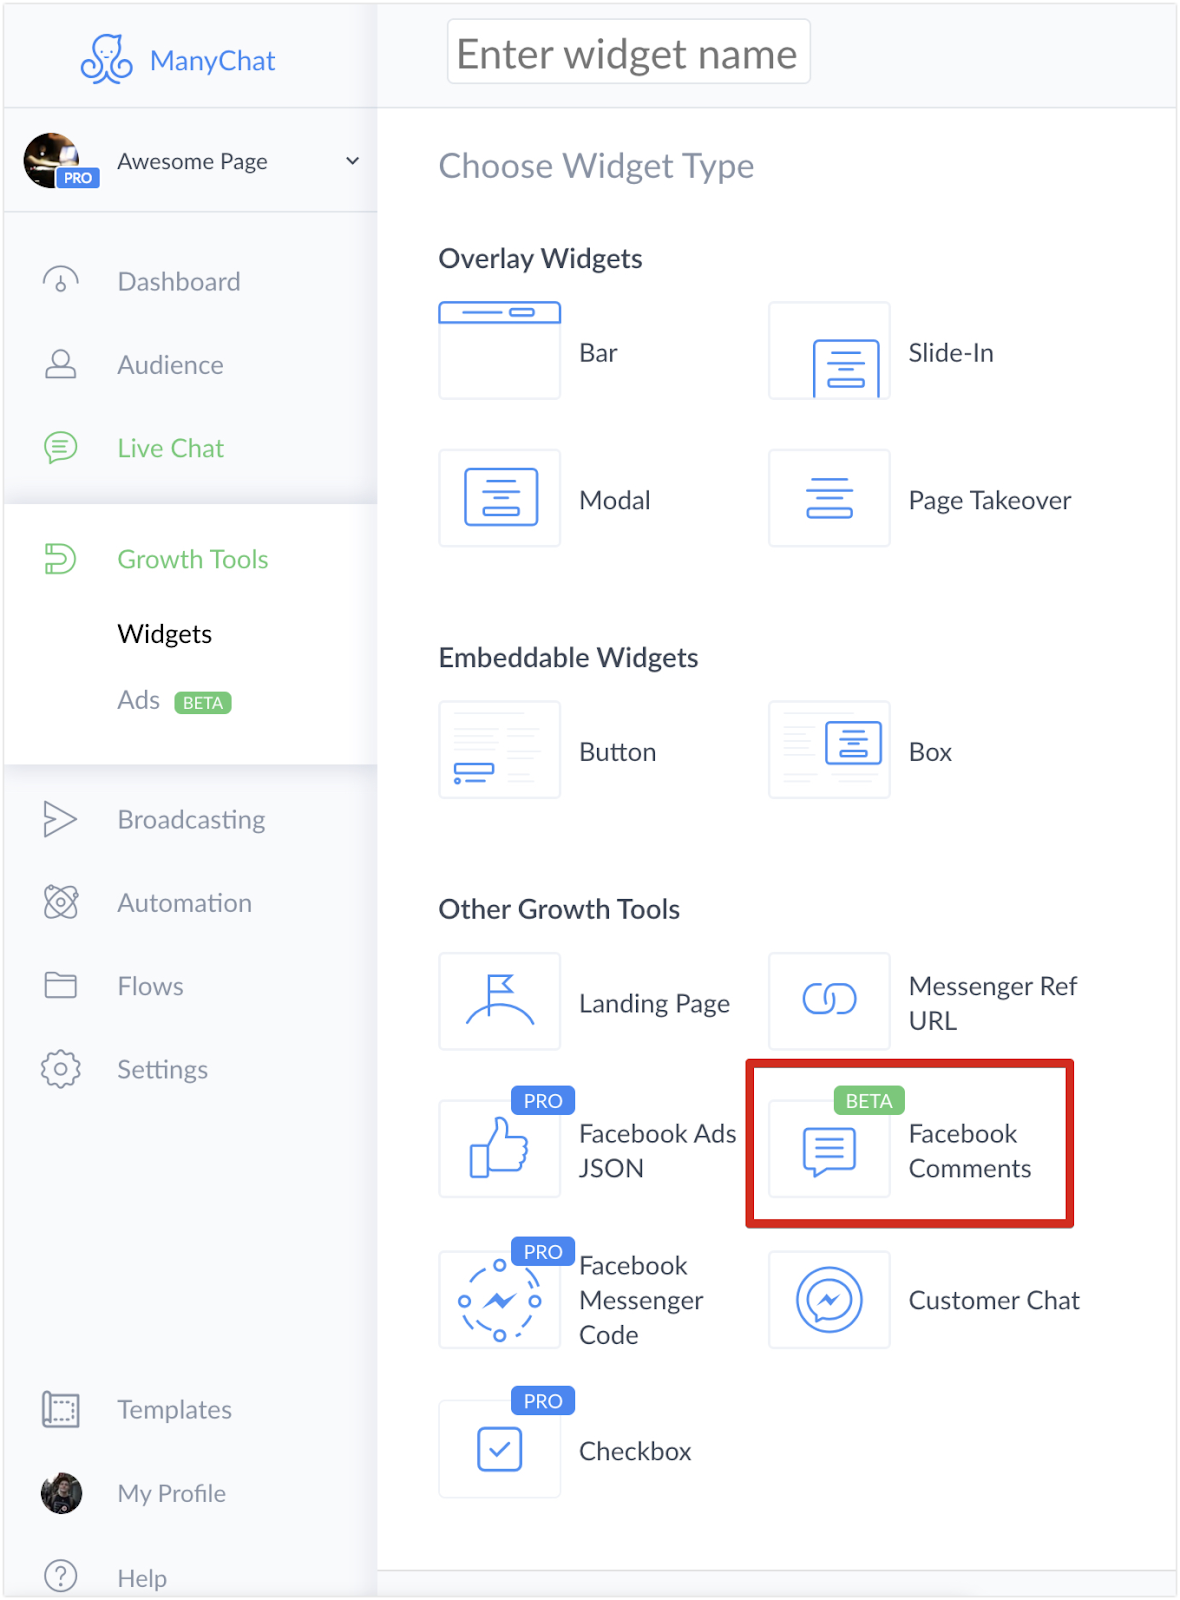The height and width of the screenshot is (1600, 1180).
Task: Click the Growth Tools magnet icon
Action: (x=60, y=558)
